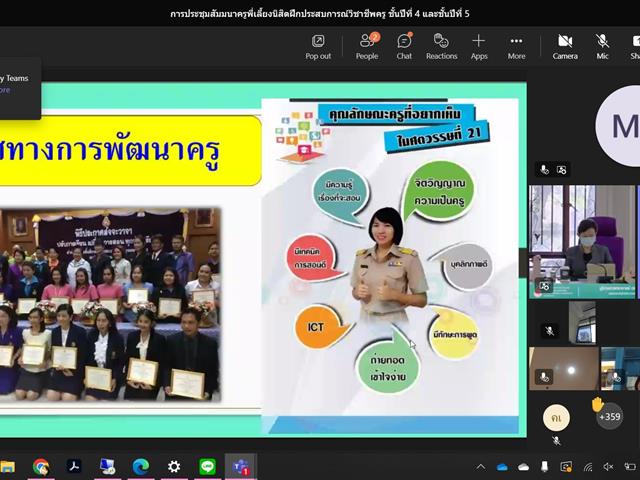Image resolution: width=640 pixels, height=480 pixels.
Task: Click the pin icon beside M's mic icon
Action: tap(562, 170)
